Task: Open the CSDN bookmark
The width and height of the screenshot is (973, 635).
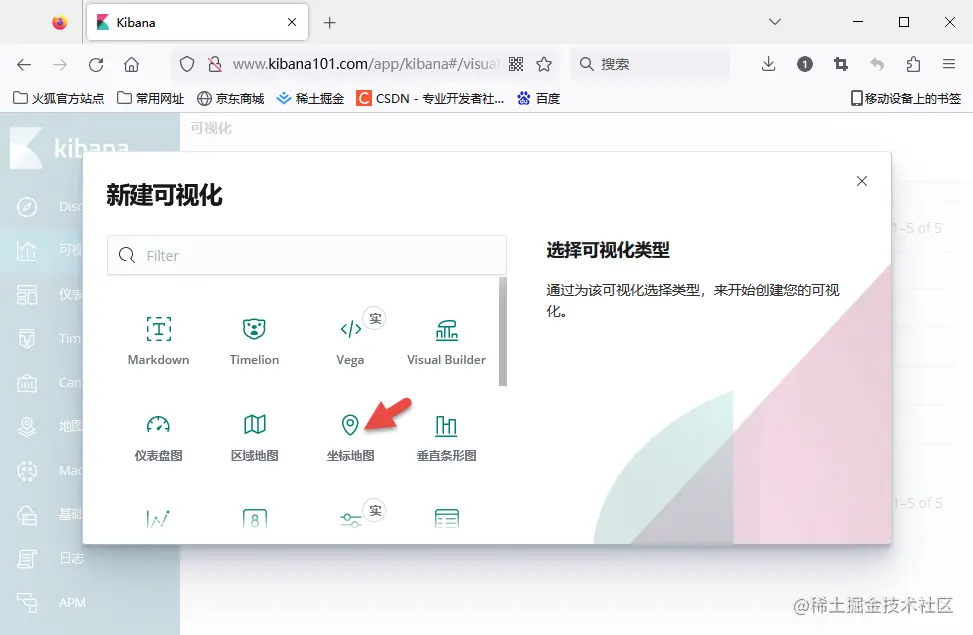Action: click(430, 98)
